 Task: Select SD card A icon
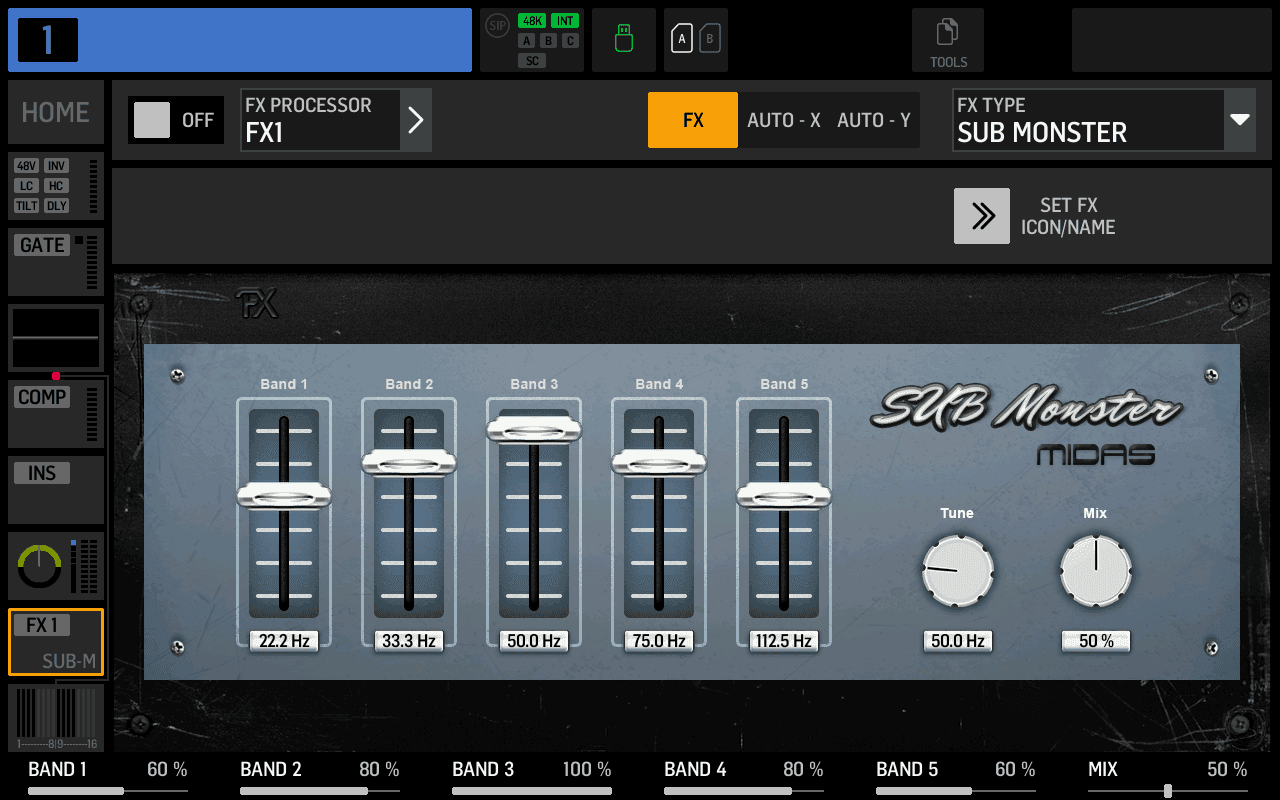682,40
